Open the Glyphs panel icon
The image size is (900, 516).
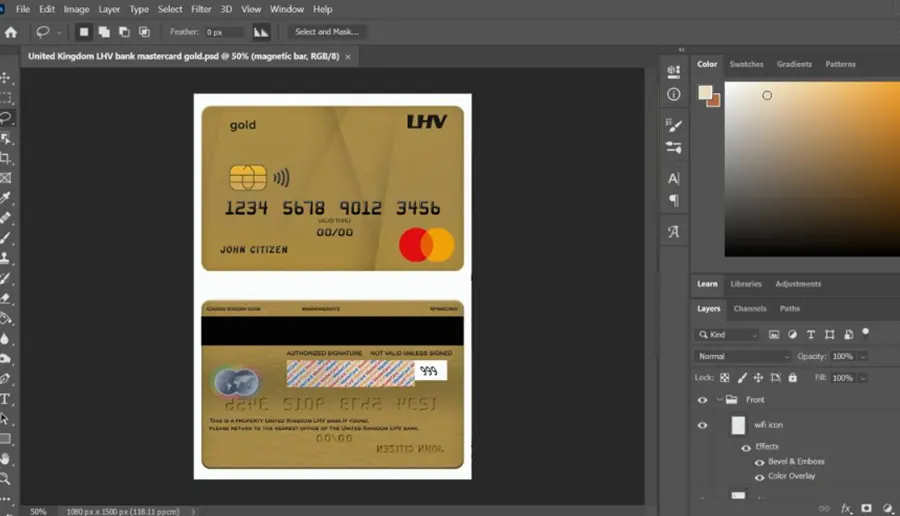[x=674, y=231]
